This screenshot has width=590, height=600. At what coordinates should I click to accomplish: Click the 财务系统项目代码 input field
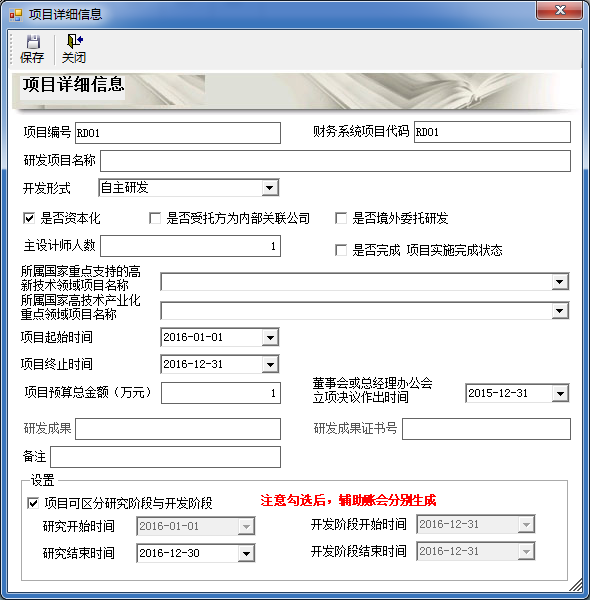pos(492,132)
